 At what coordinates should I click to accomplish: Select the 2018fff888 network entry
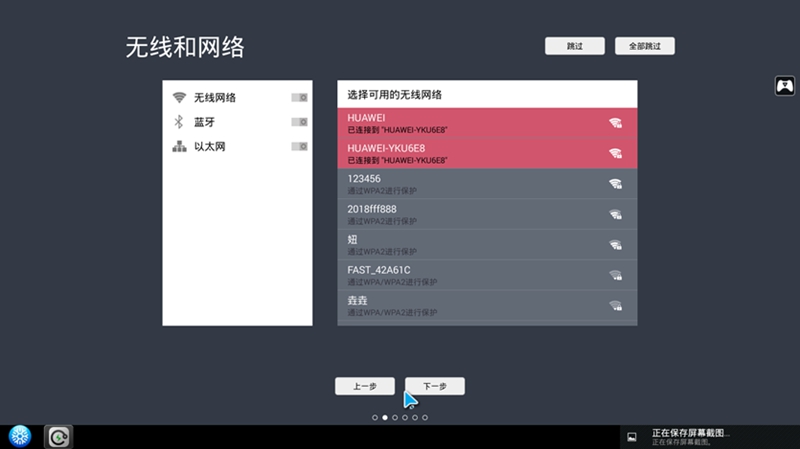tap(470, 214)
